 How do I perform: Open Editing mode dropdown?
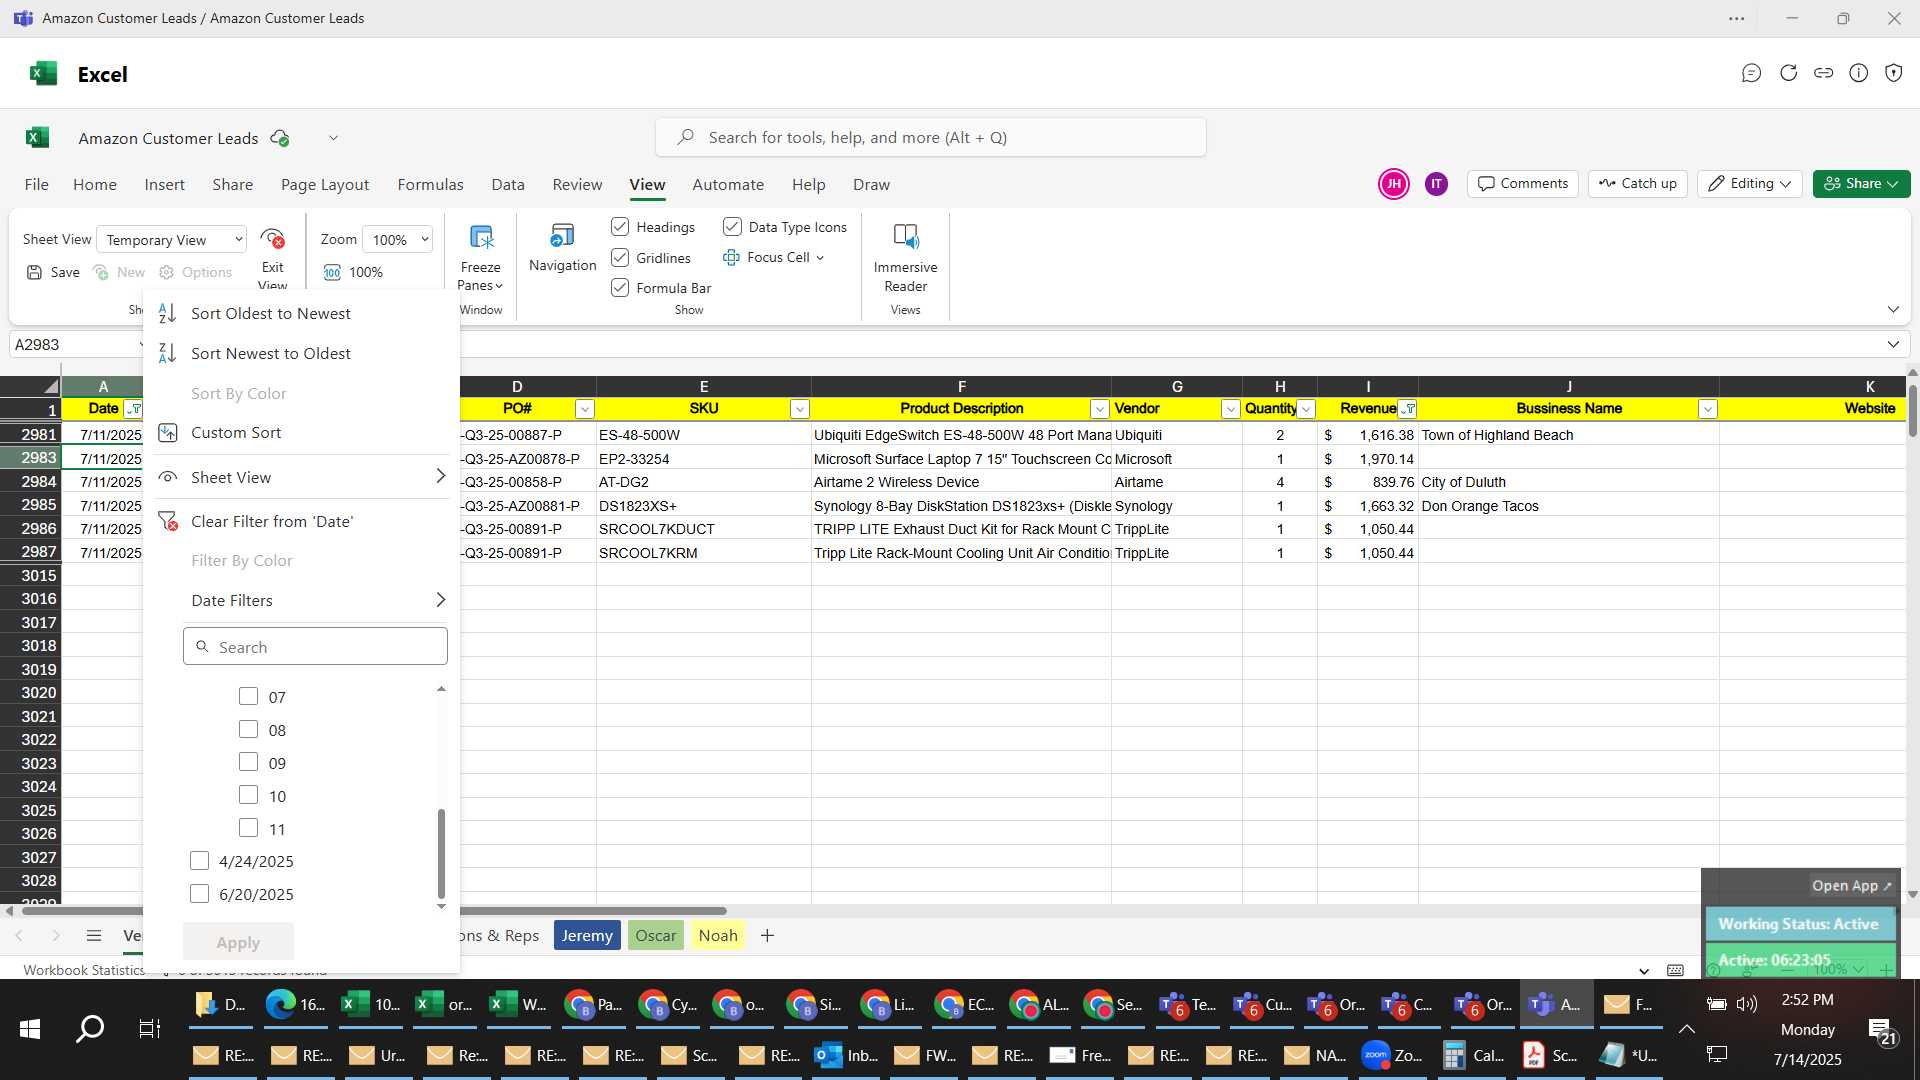[1749, 184]
